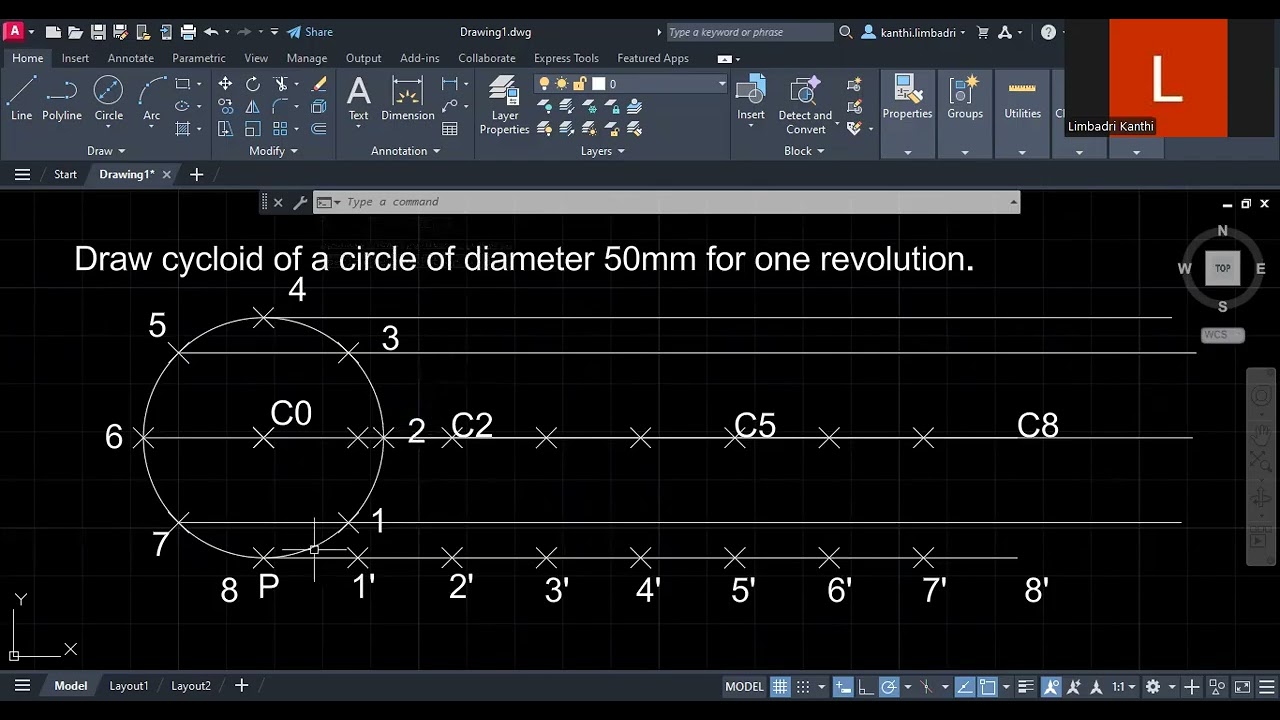
Task: Select the Circle tool
Action: (108, 98)
